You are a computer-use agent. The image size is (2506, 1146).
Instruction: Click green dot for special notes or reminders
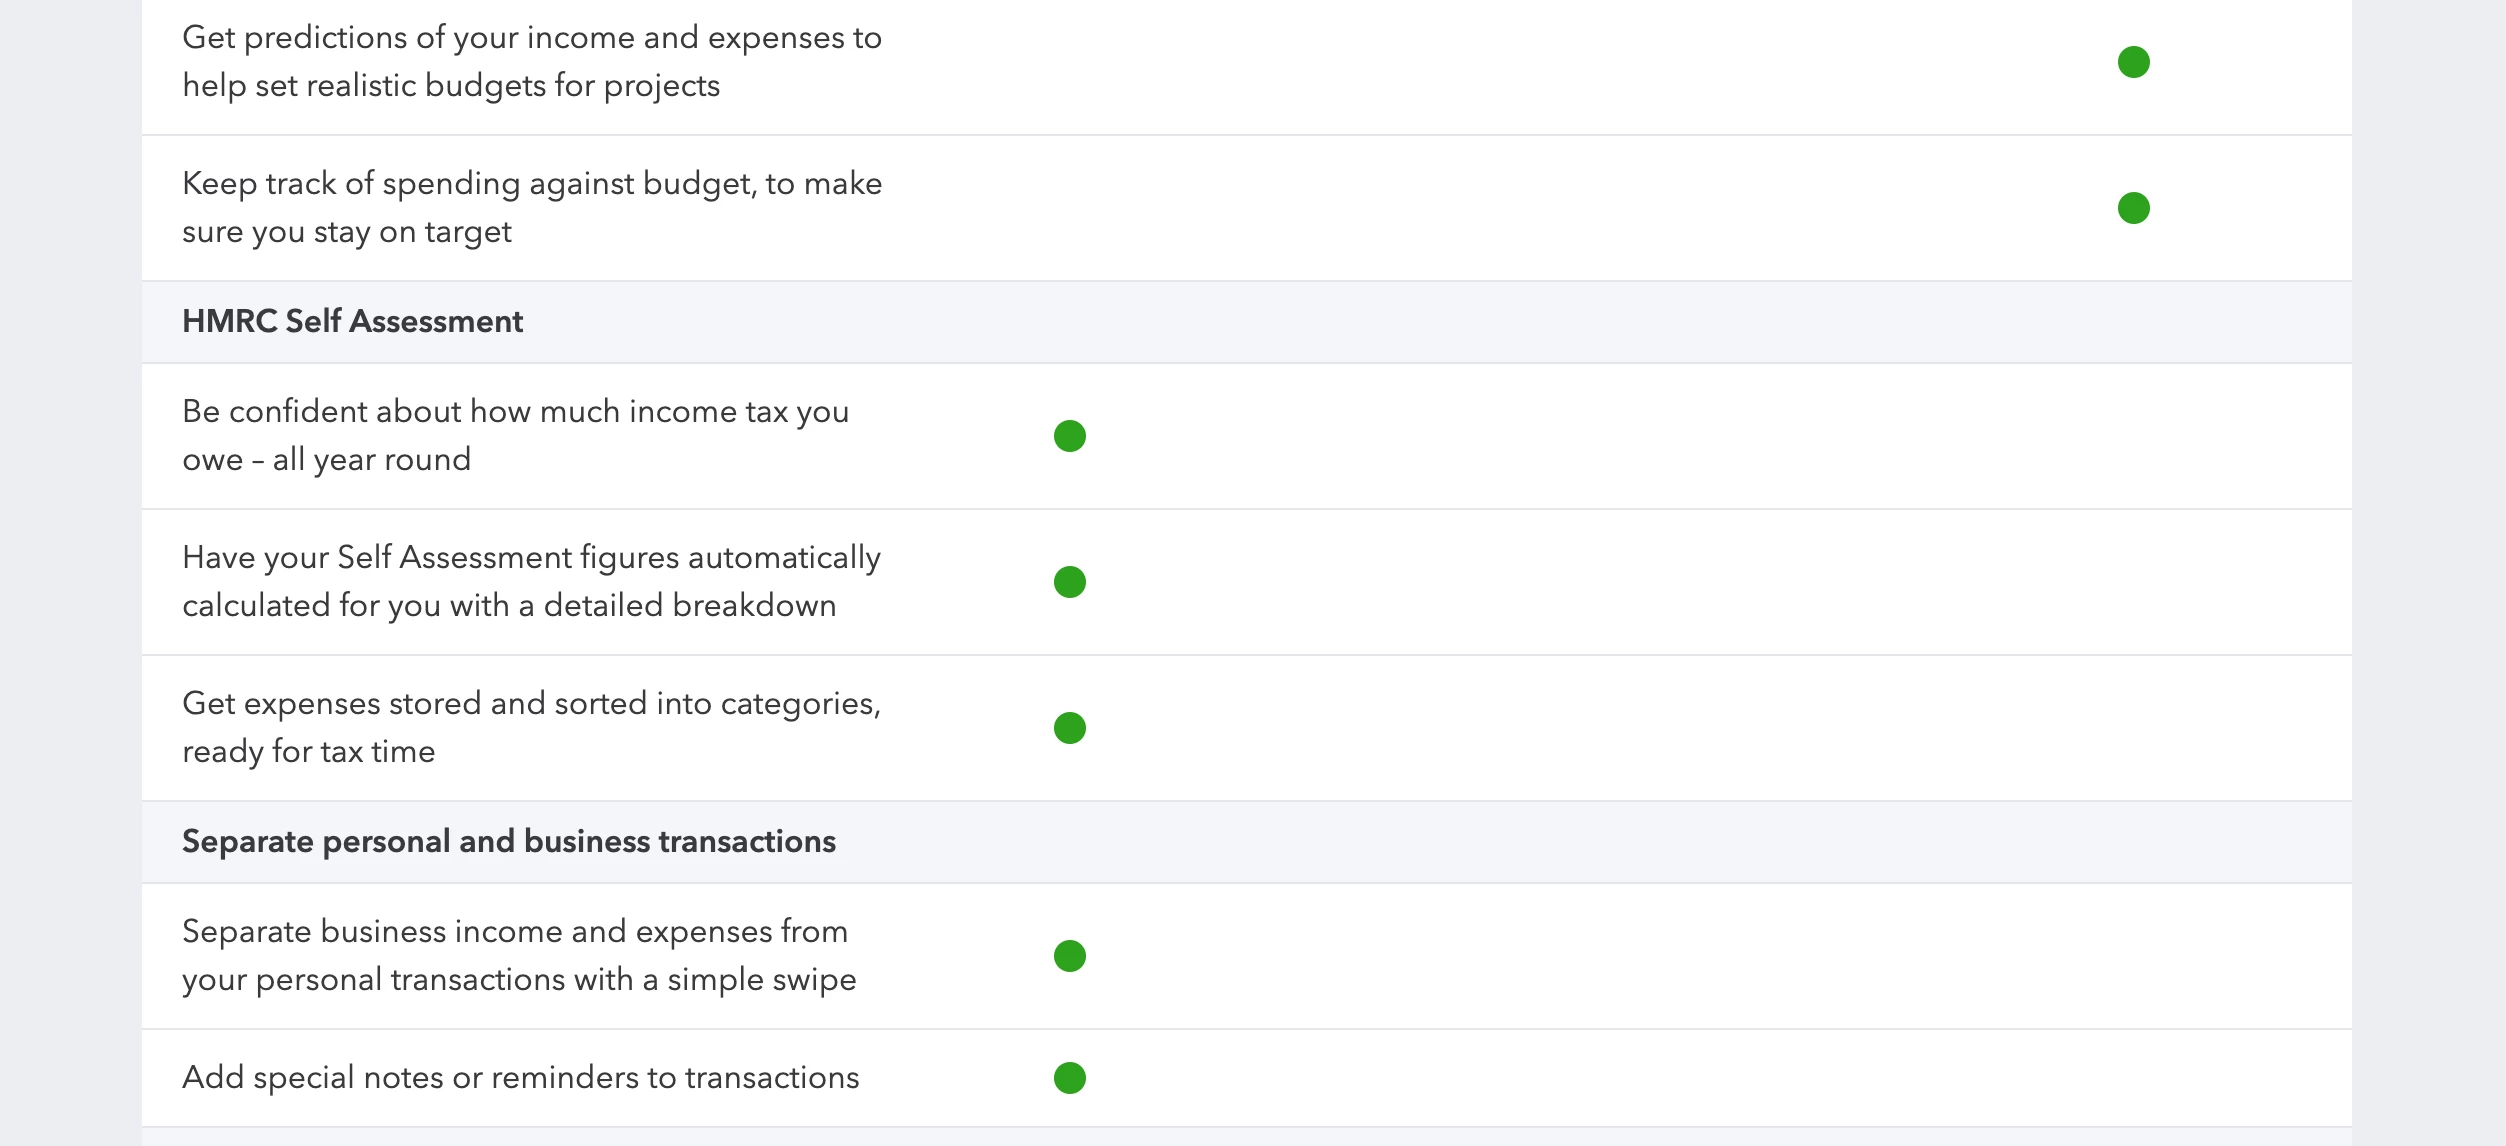point(1069,1078)
